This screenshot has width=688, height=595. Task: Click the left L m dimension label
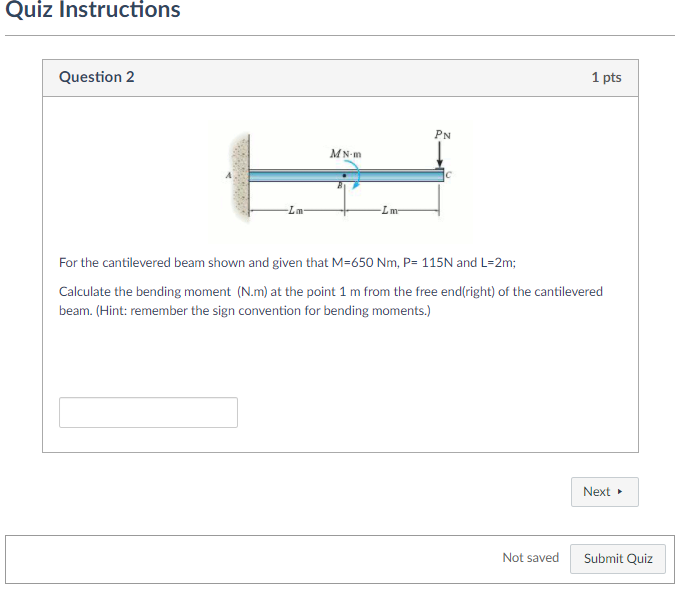[296, 211]
